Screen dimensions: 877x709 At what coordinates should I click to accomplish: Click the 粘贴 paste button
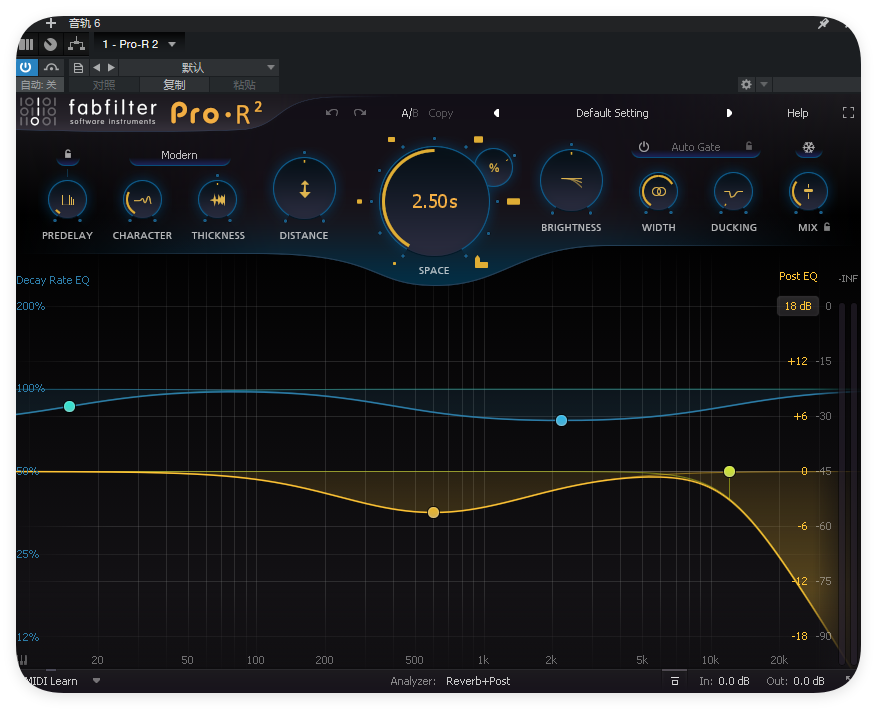[x=244, y=85]
